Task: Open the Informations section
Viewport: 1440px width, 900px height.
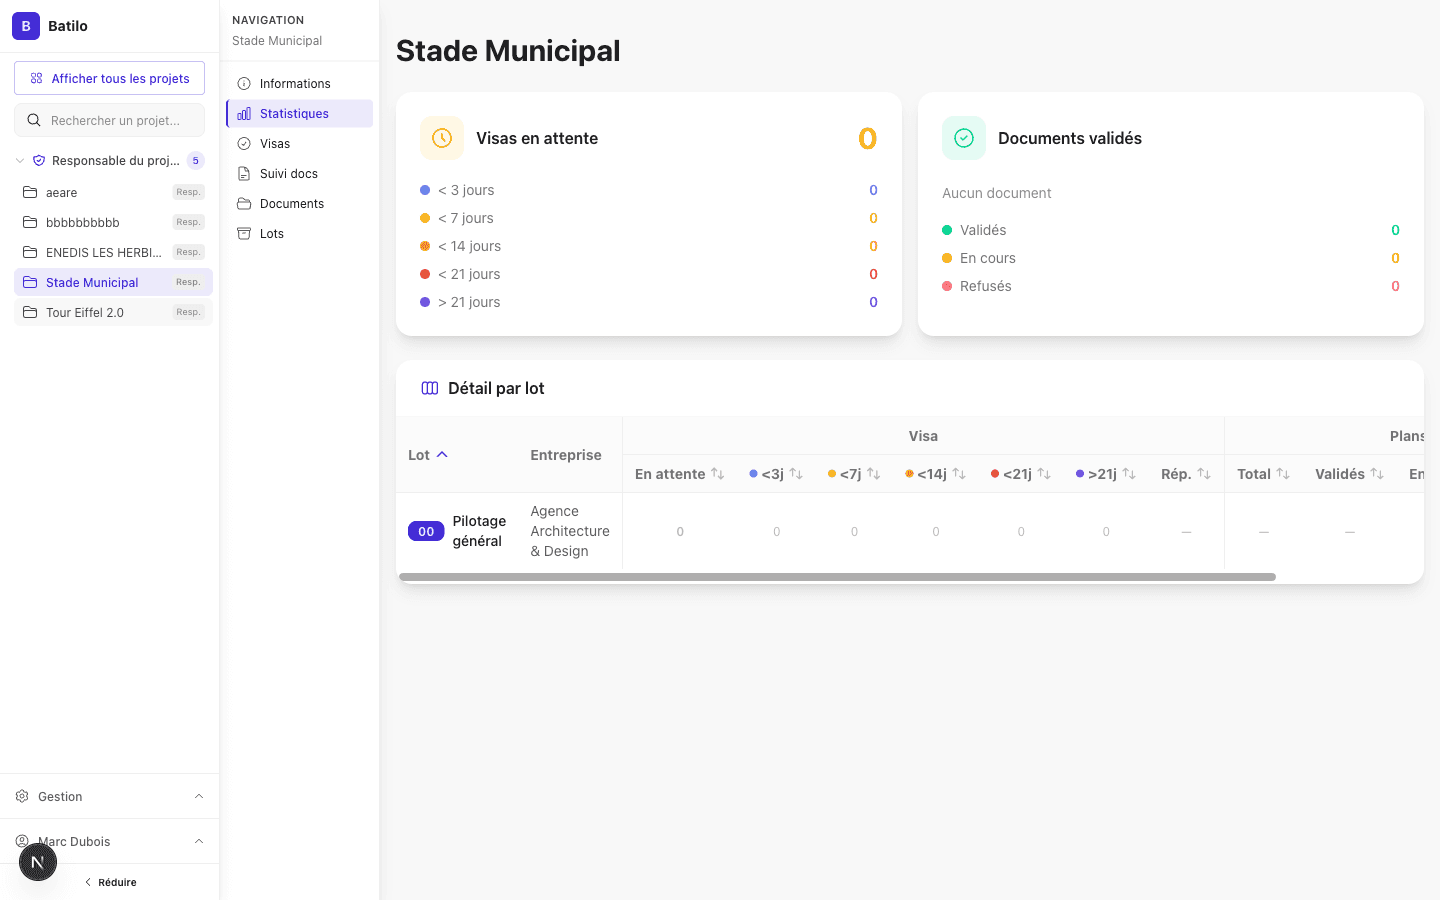Action: point(296,83)
